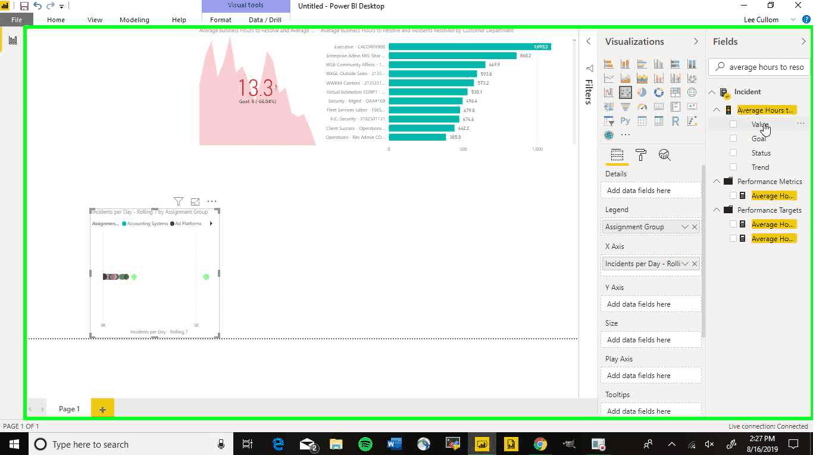Select the 100% stacked column chart visualization

coord(692,64)
